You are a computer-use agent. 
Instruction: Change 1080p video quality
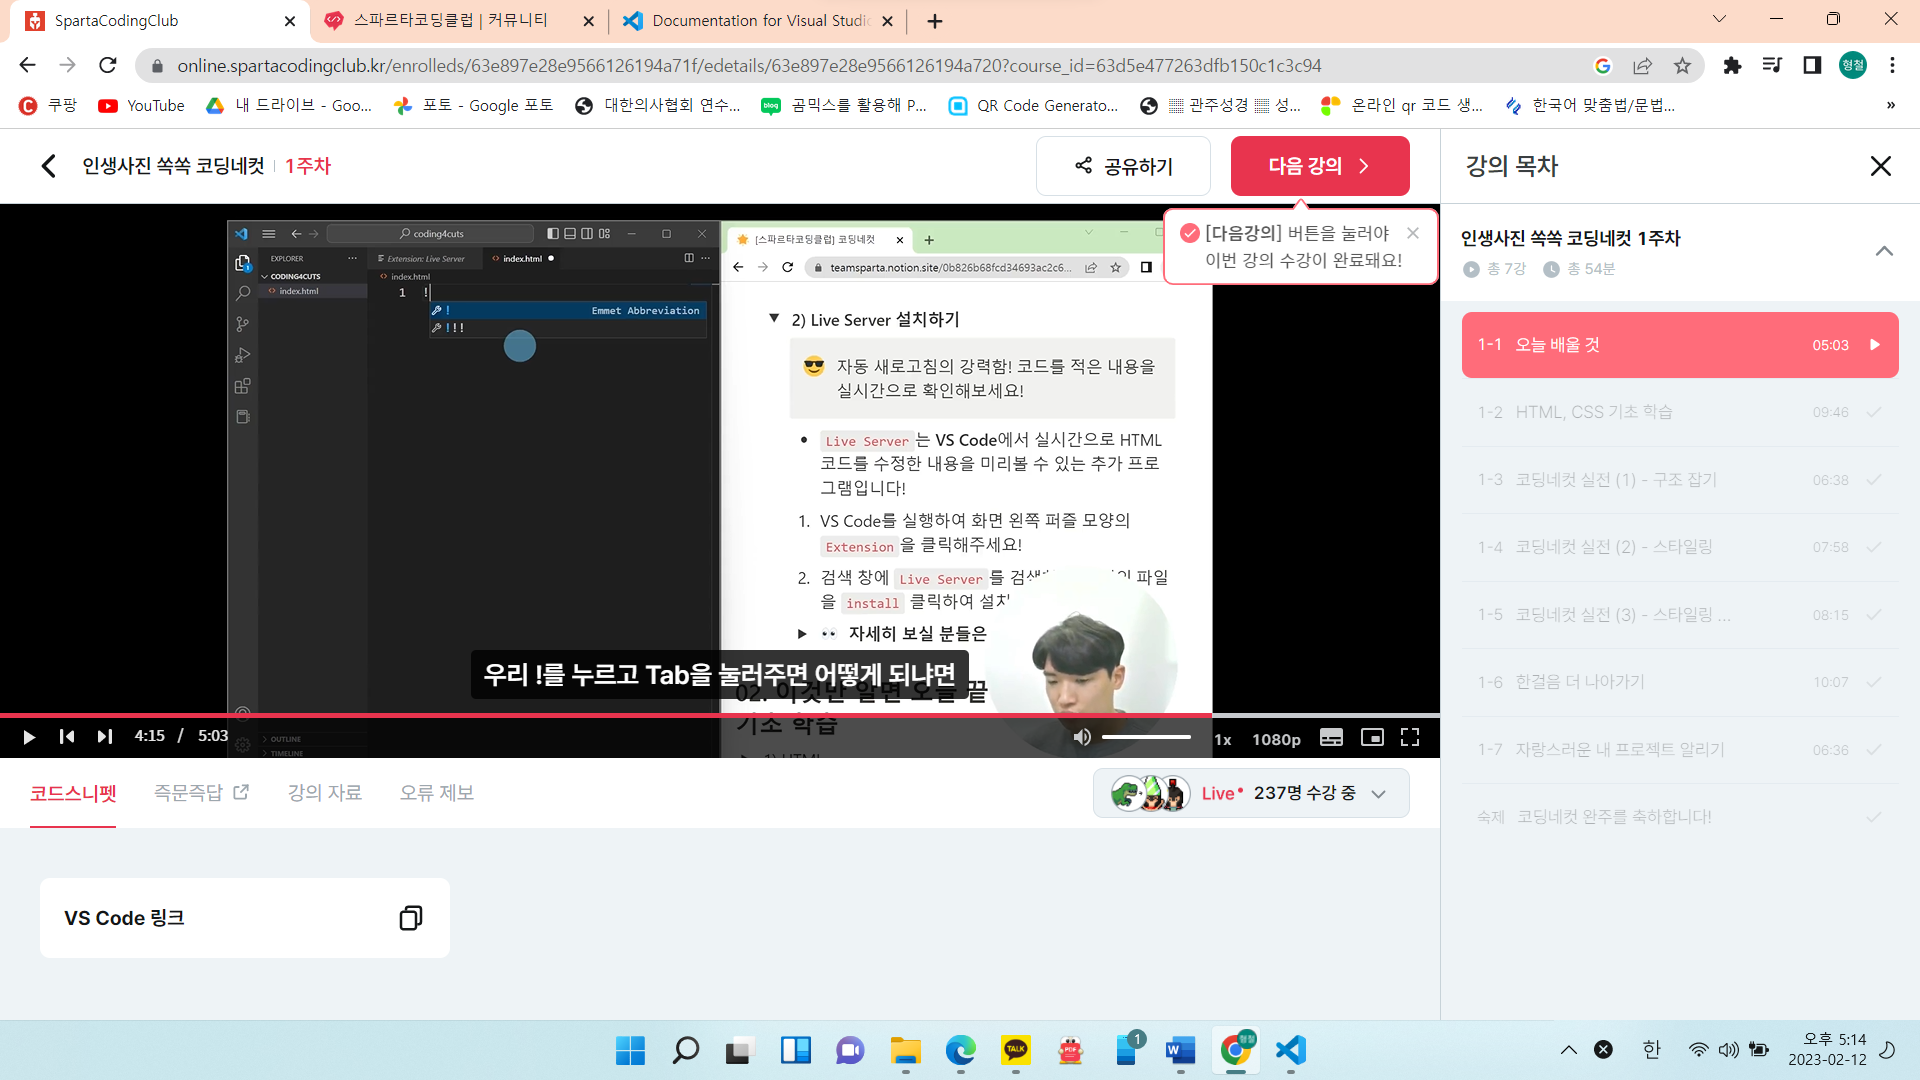coord(1276,739)
